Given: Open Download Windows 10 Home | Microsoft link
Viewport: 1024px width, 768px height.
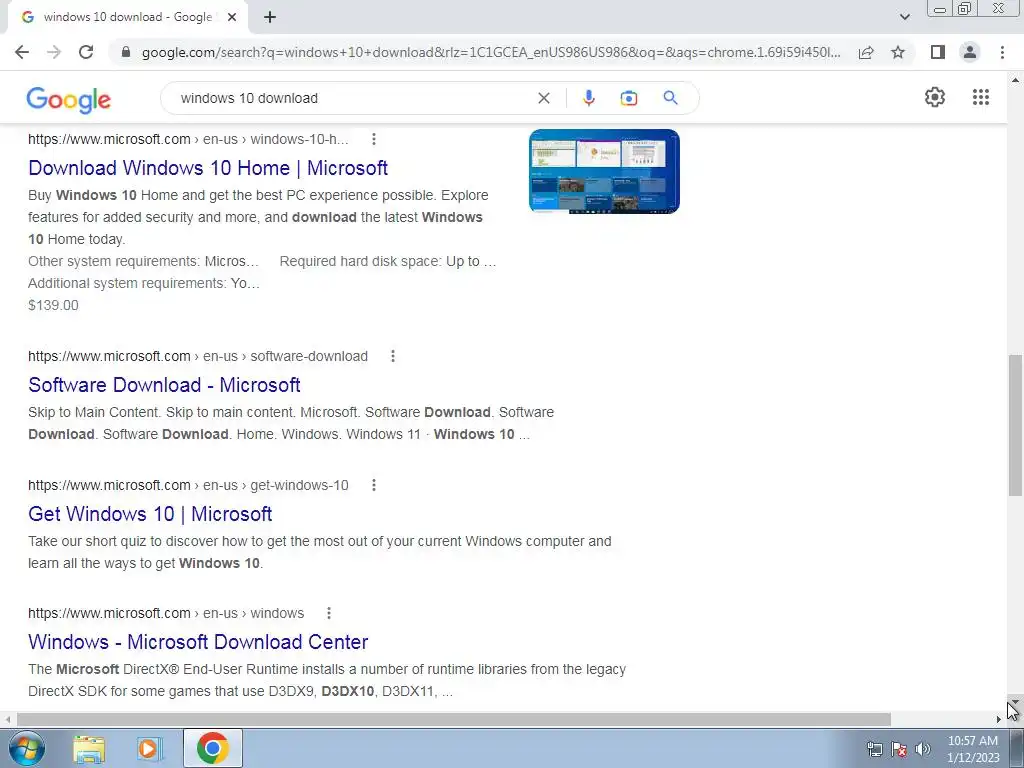Looking at the screenshot, I should (208, 168).
